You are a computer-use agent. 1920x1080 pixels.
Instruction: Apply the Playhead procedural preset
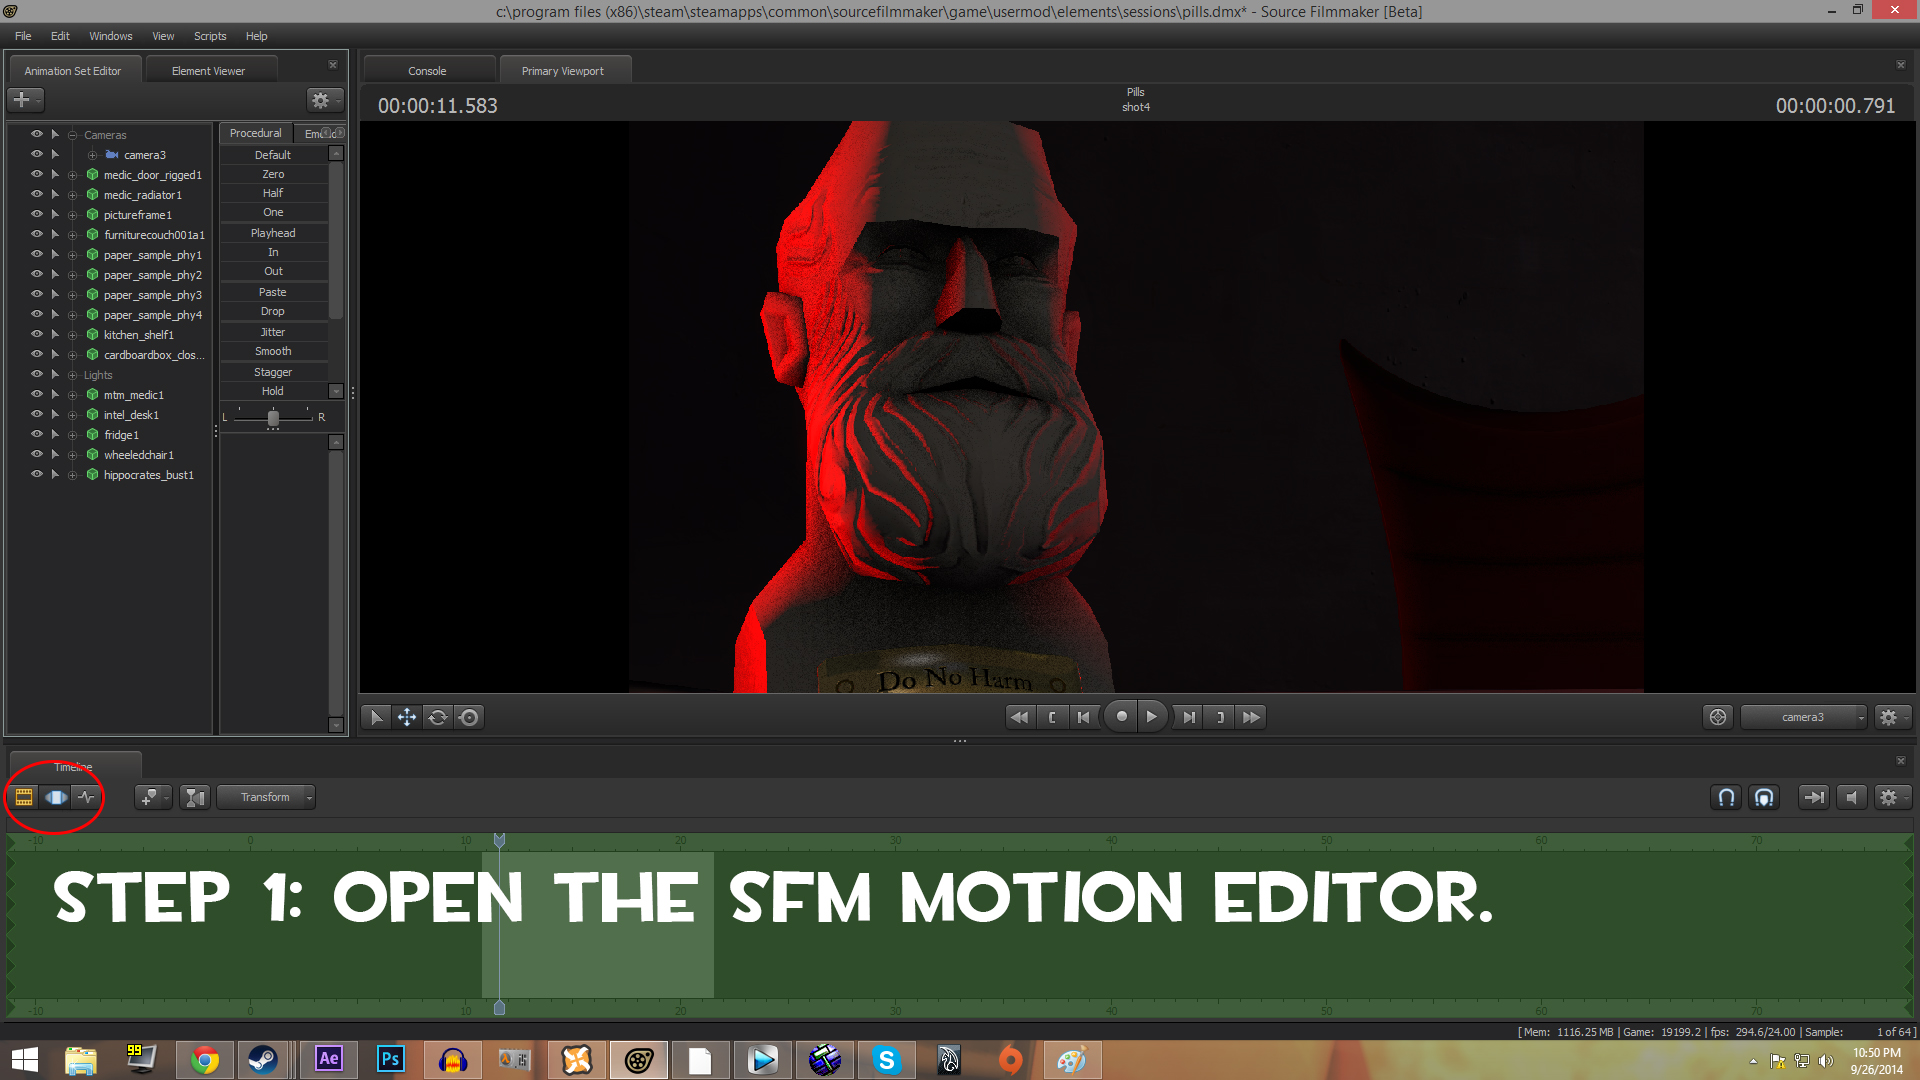(273, 233)
